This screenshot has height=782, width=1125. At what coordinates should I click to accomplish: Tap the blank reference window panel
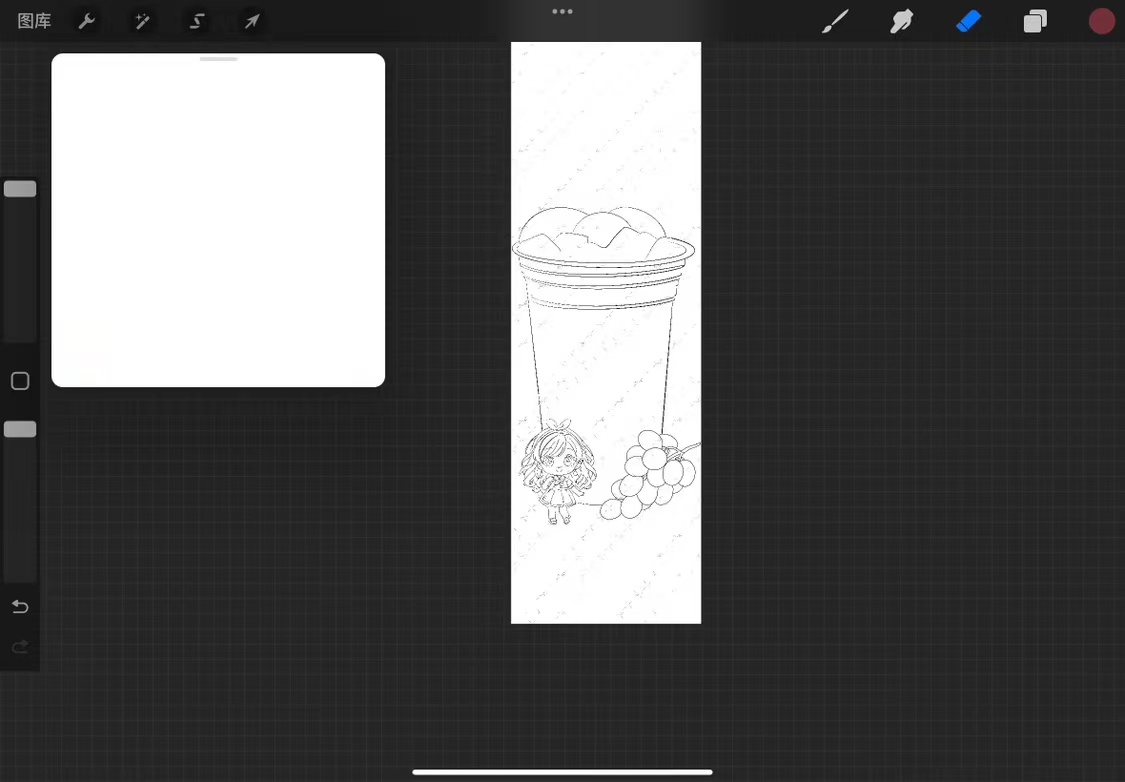(218, 220)
